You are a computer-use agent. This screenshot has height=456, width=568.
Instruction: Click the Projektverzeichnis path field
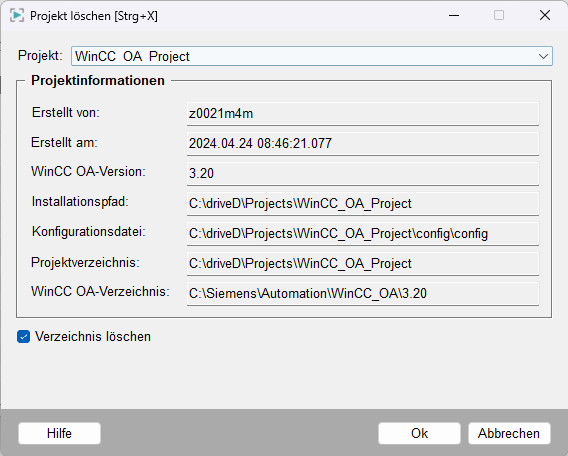tap(363, 263)
